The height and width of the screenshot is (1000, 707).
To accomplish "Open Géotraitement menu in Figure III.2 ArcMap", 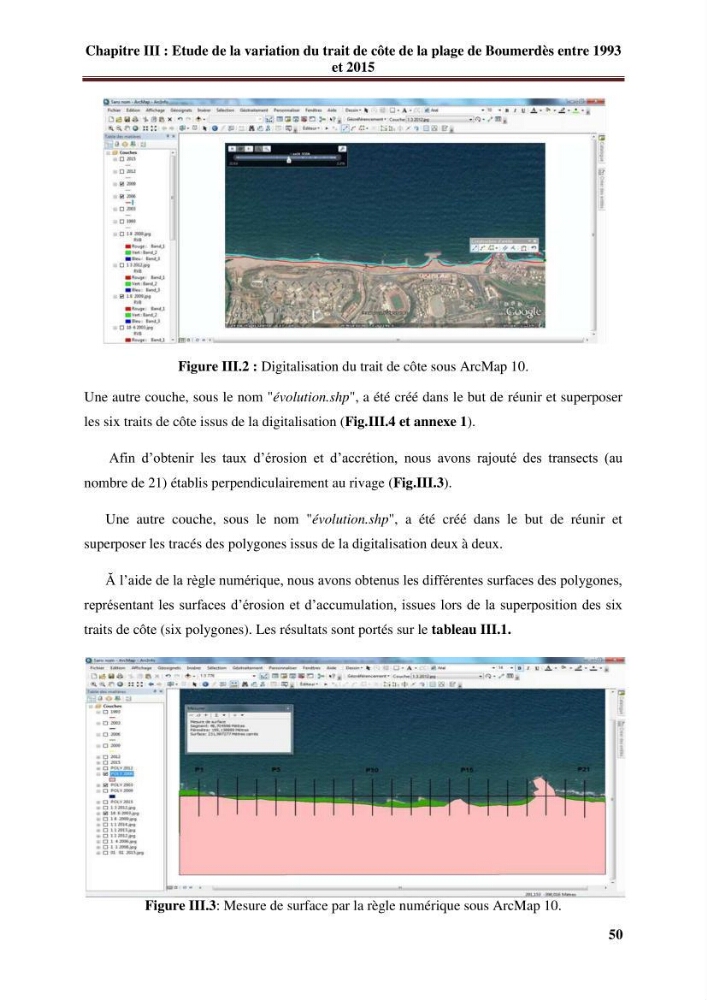I will click(x=254, y=110).
